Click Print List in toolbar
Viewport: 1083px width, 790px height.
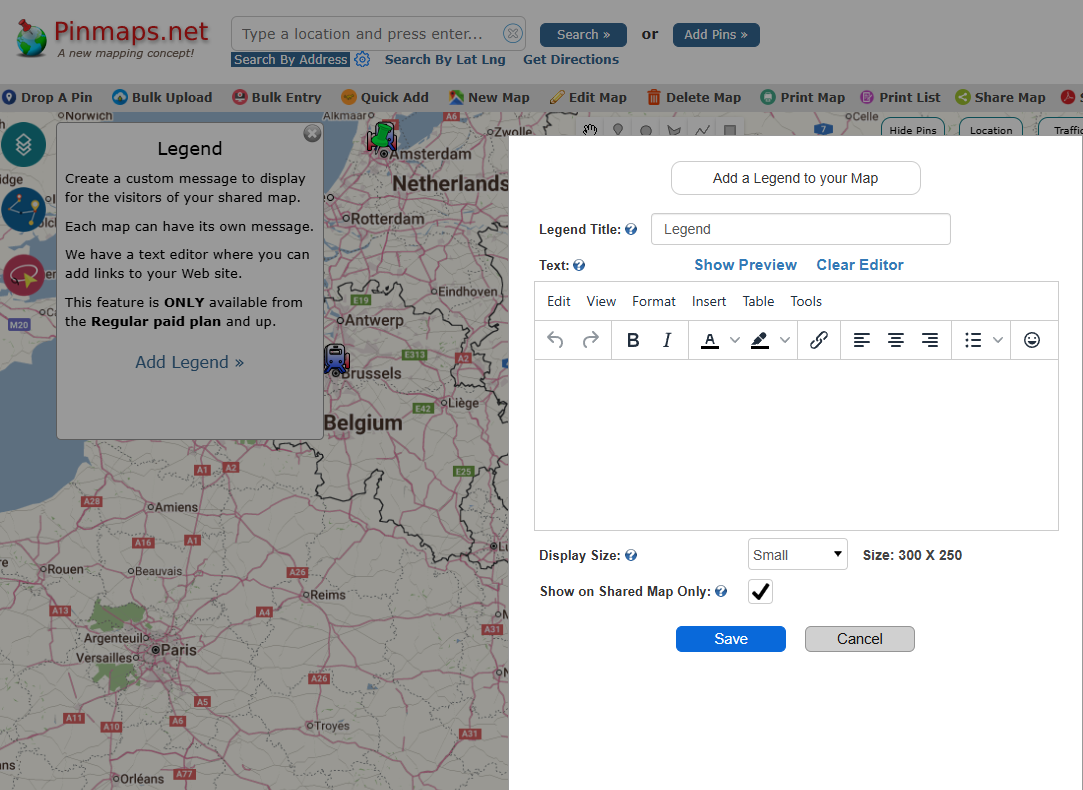[900, 97]
